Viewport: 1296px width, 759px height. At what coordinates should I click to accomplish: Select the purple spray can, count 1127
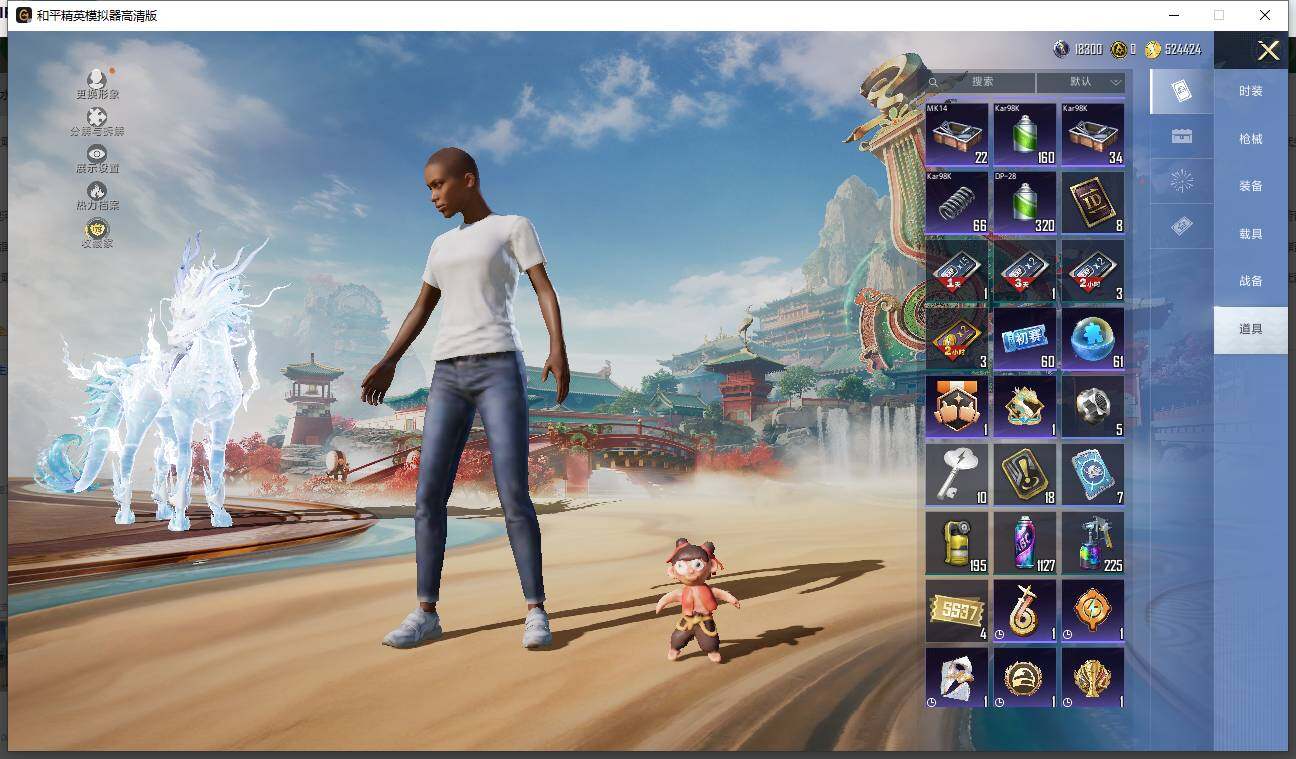1025,542
